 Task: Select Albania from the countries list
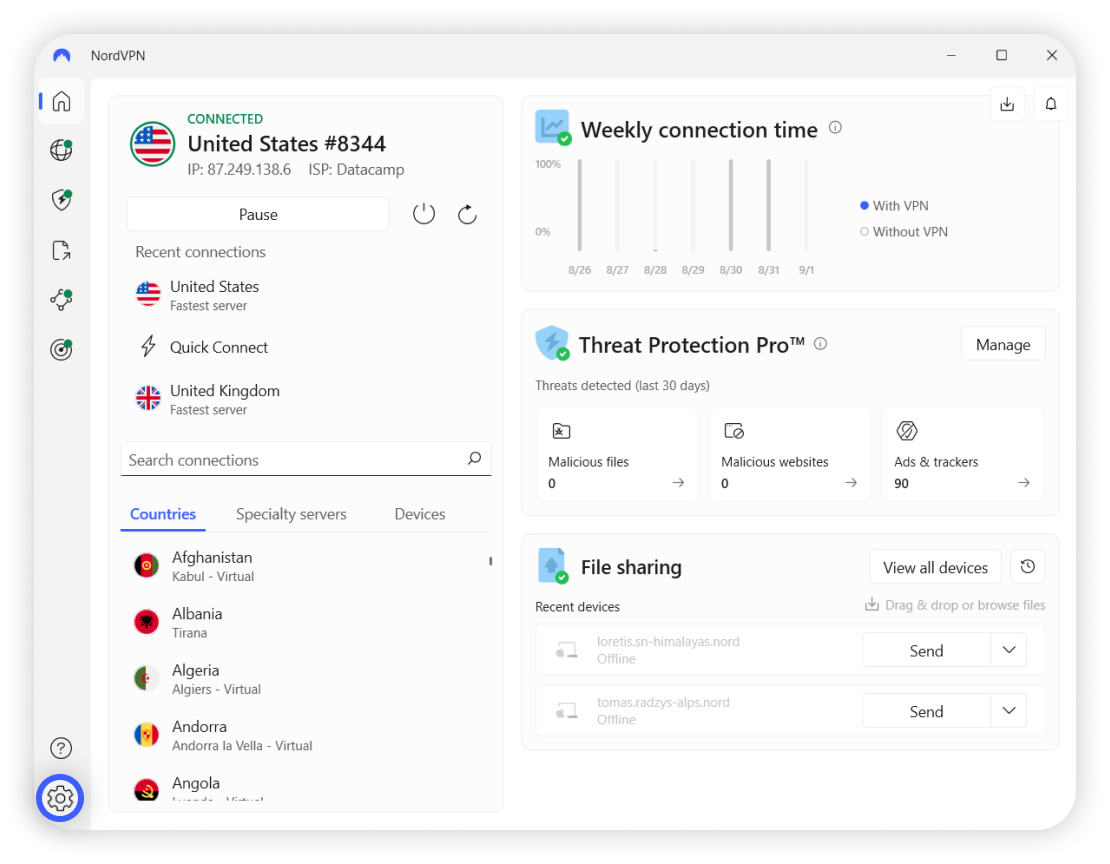(197, 622)
